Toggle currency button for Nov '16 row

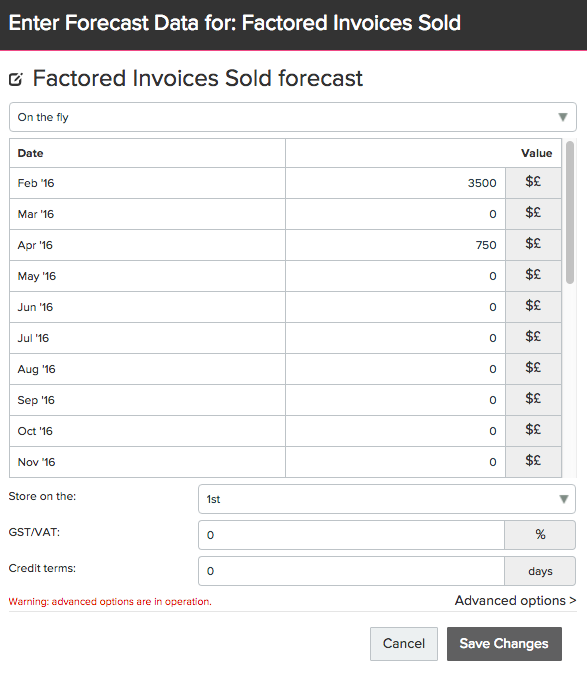click(533, 462)
